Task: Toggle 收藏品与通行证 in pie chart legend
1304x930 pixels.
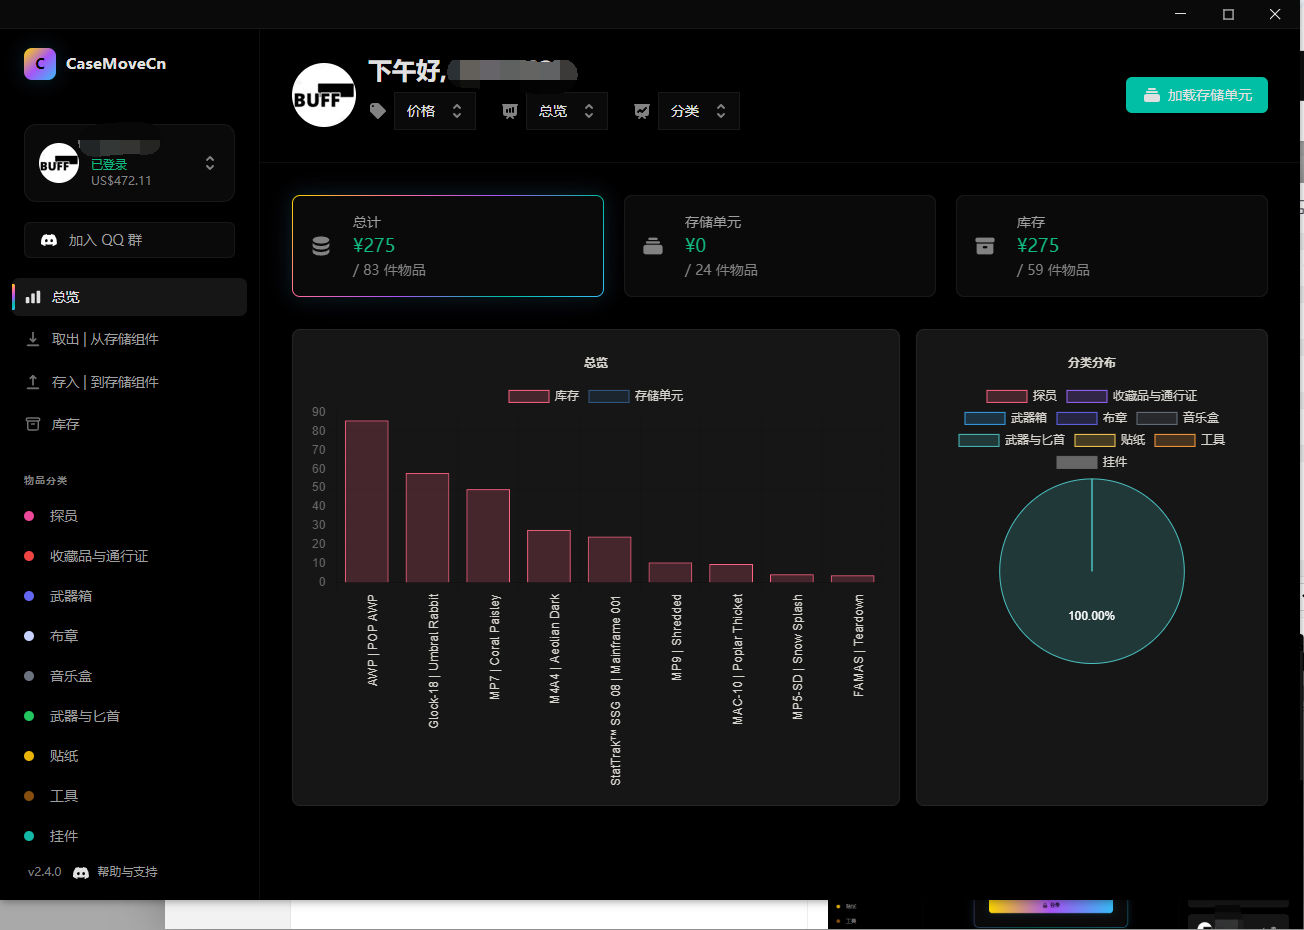Action: click(x=1131, y=396)
